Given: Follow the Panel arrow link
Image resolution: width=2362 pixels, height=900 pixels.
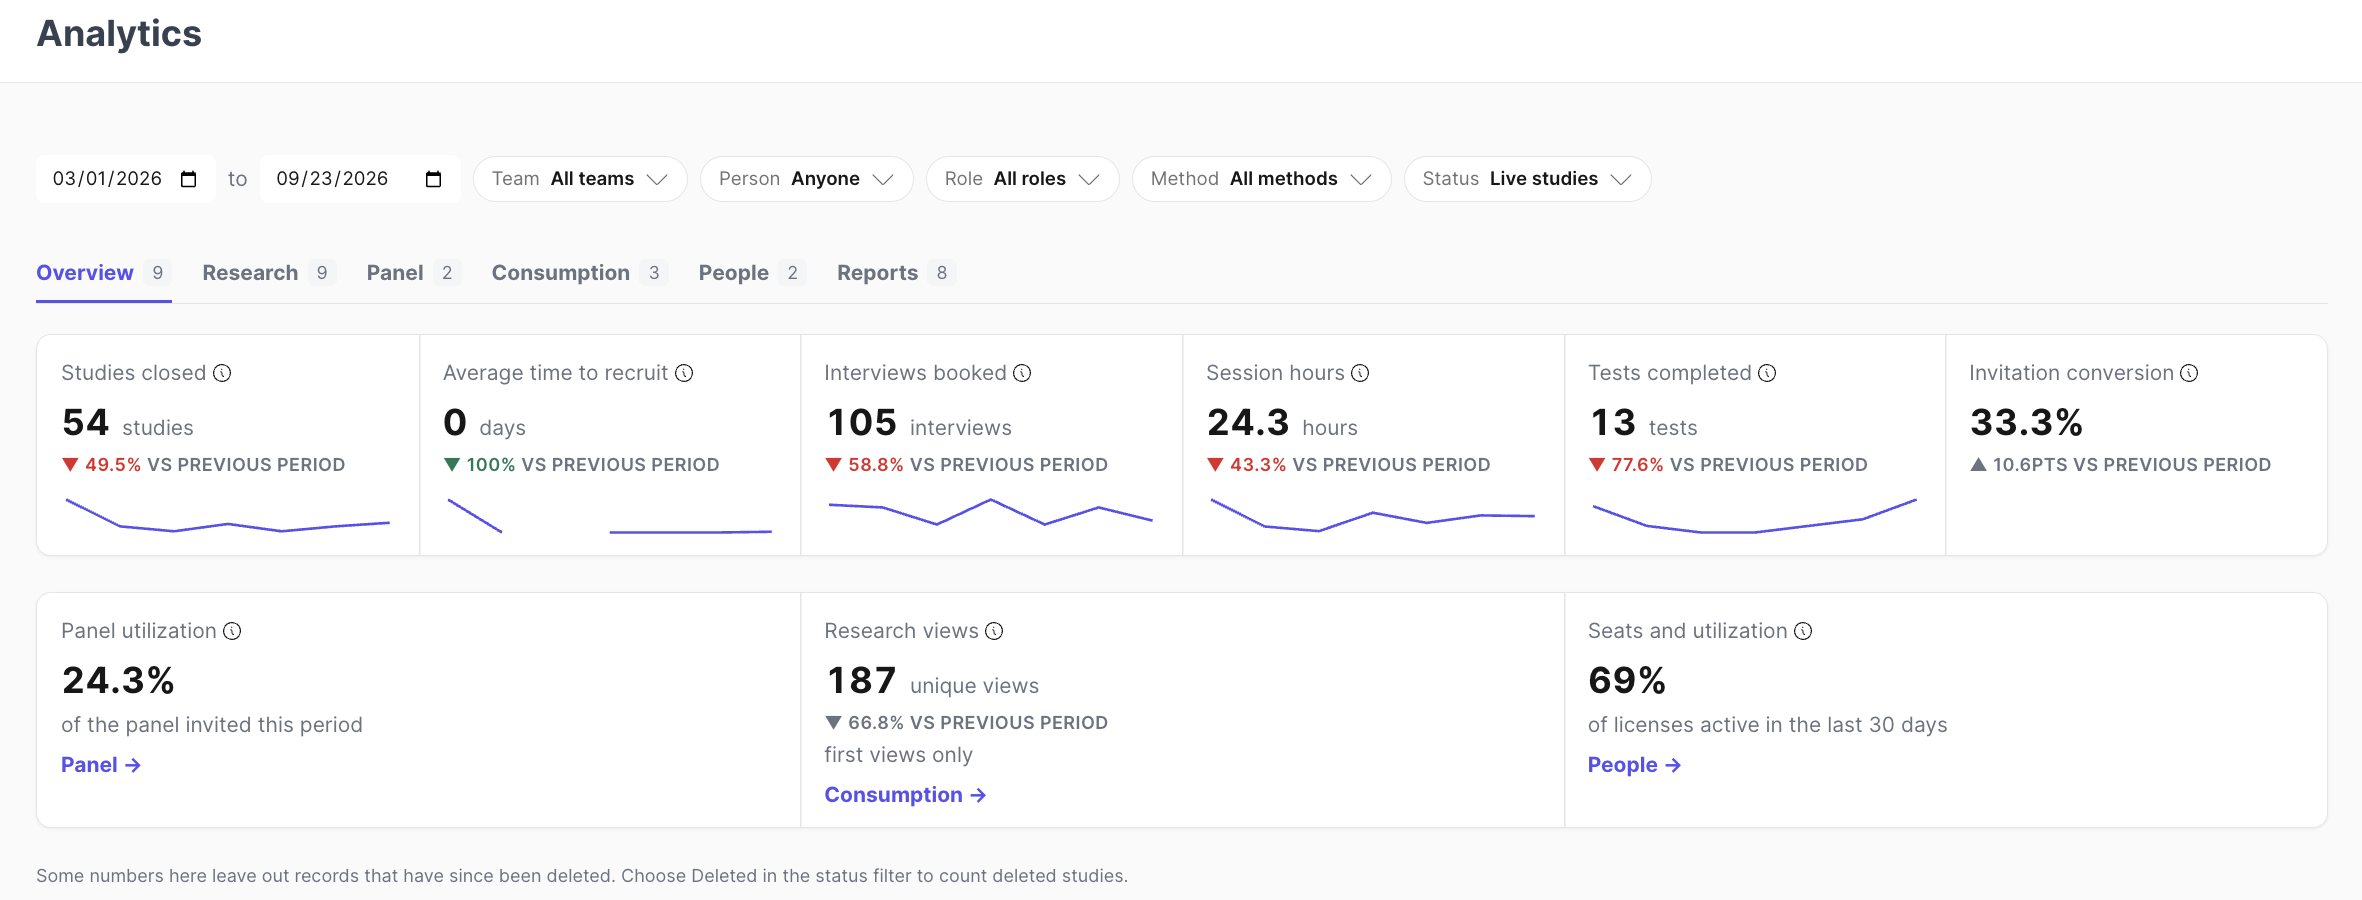Looking at the screenshot, I should [101, 765].
